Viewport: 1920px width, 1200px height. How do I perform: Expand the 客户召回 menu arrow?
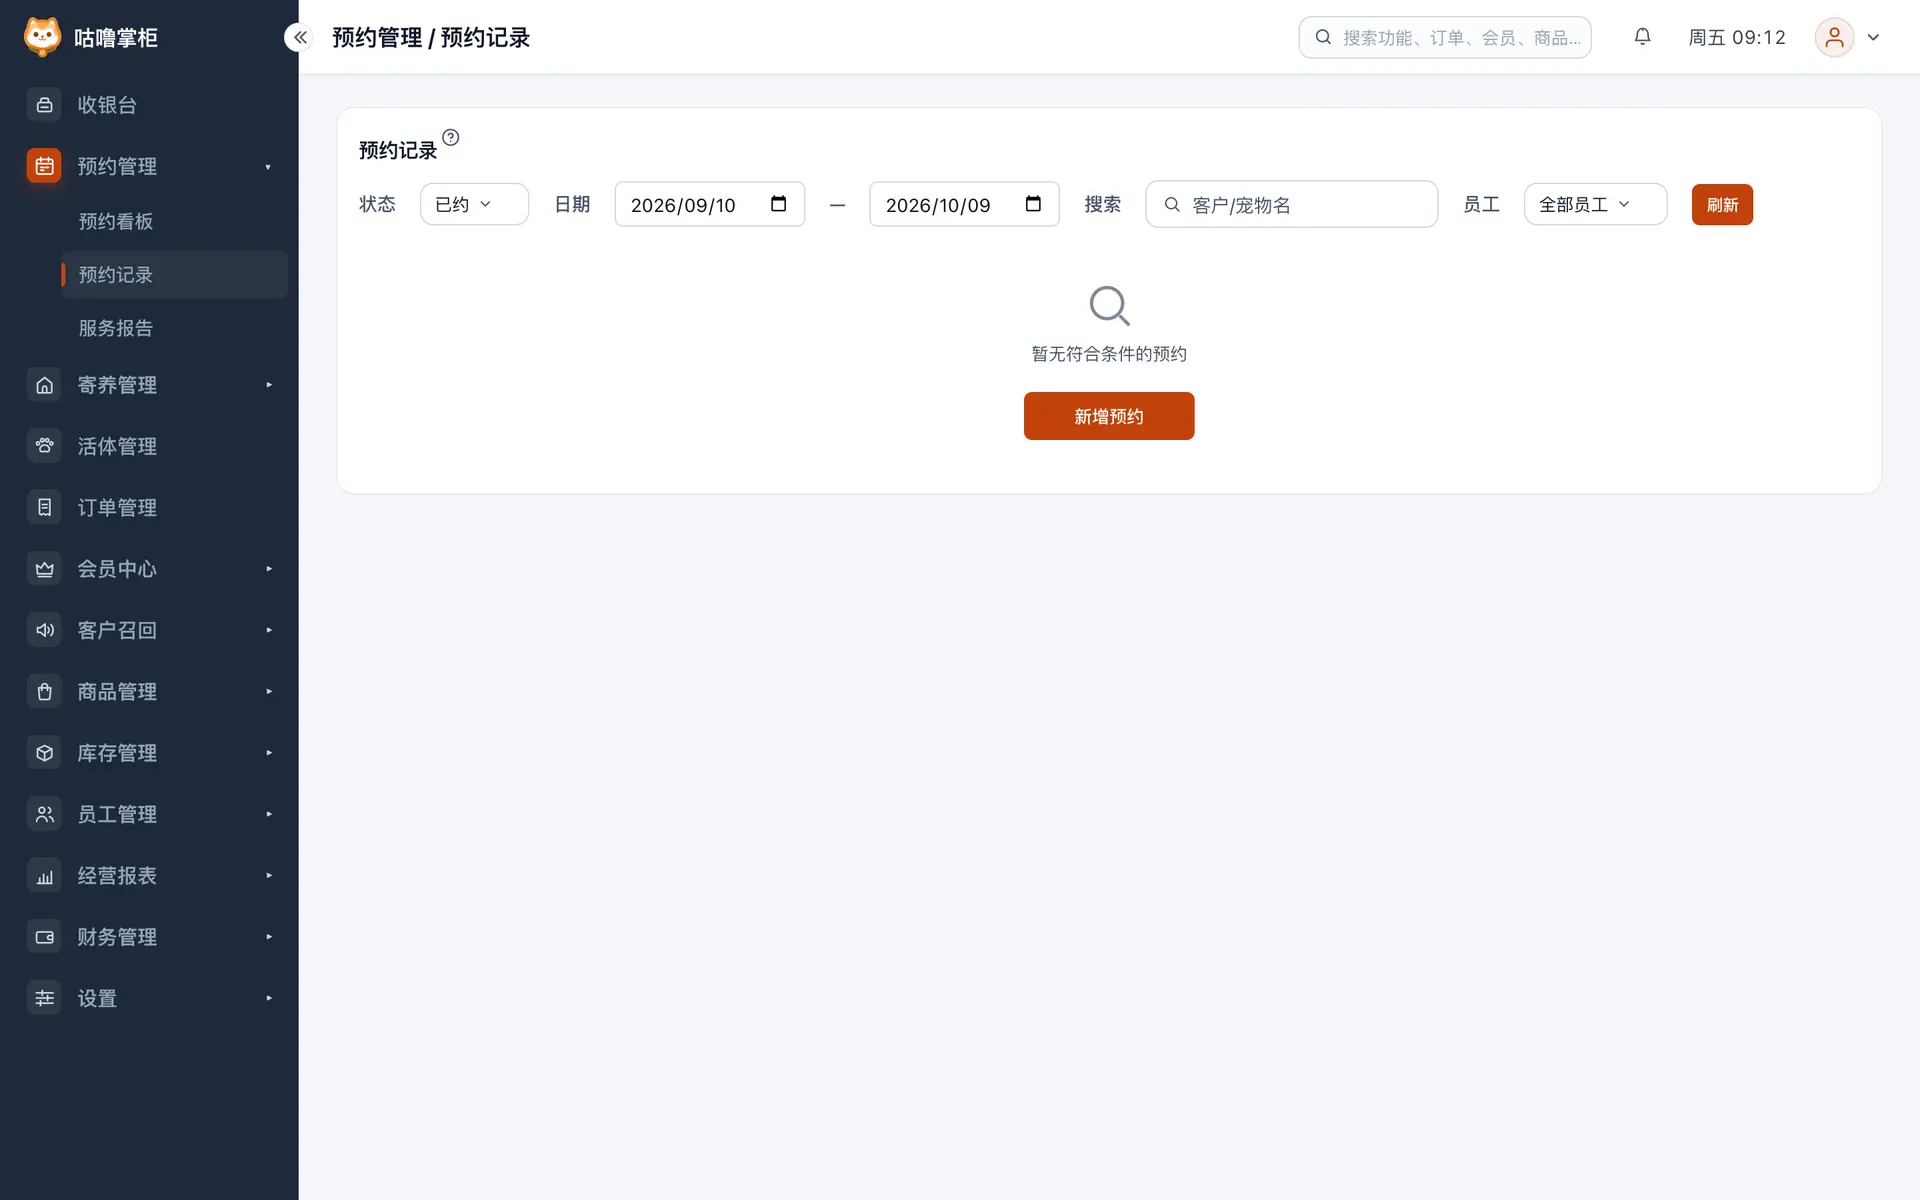(268, 630)
